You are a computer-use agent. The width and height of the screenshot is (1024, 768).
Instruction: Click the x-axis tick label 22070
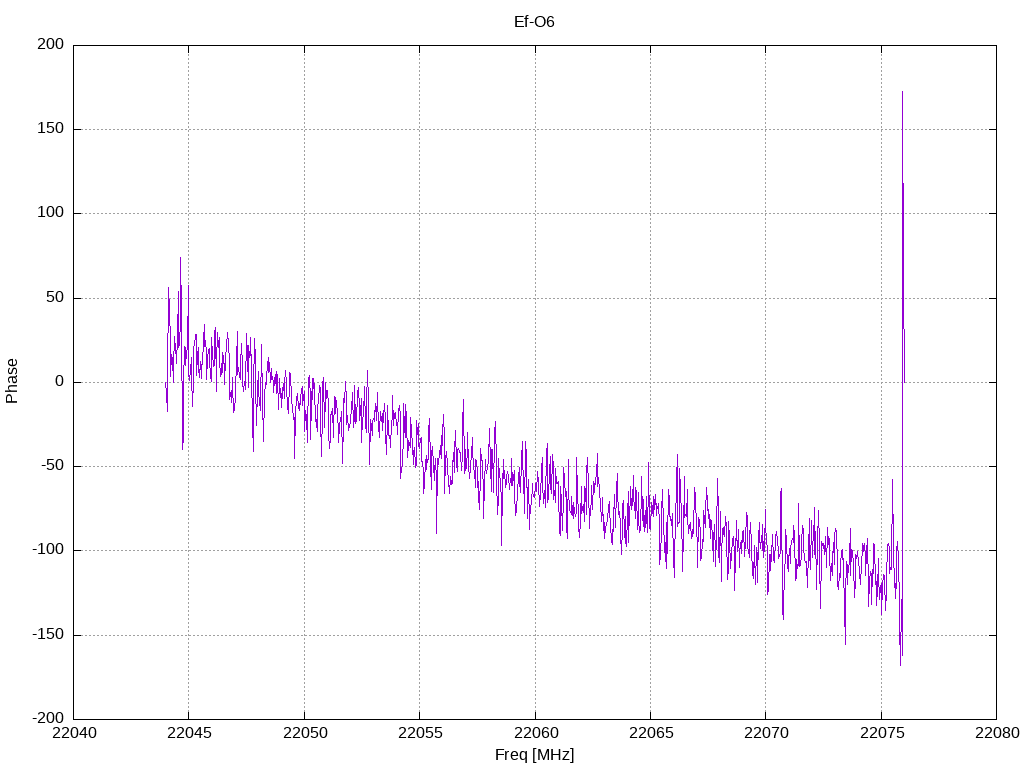click(766, 733)
